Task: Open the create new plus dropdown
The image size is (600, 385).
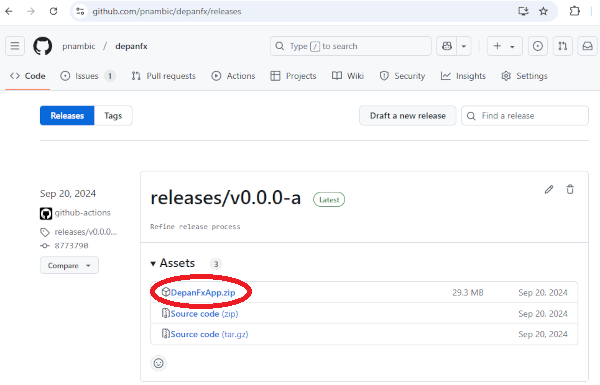Action: (x=504, y=46)
